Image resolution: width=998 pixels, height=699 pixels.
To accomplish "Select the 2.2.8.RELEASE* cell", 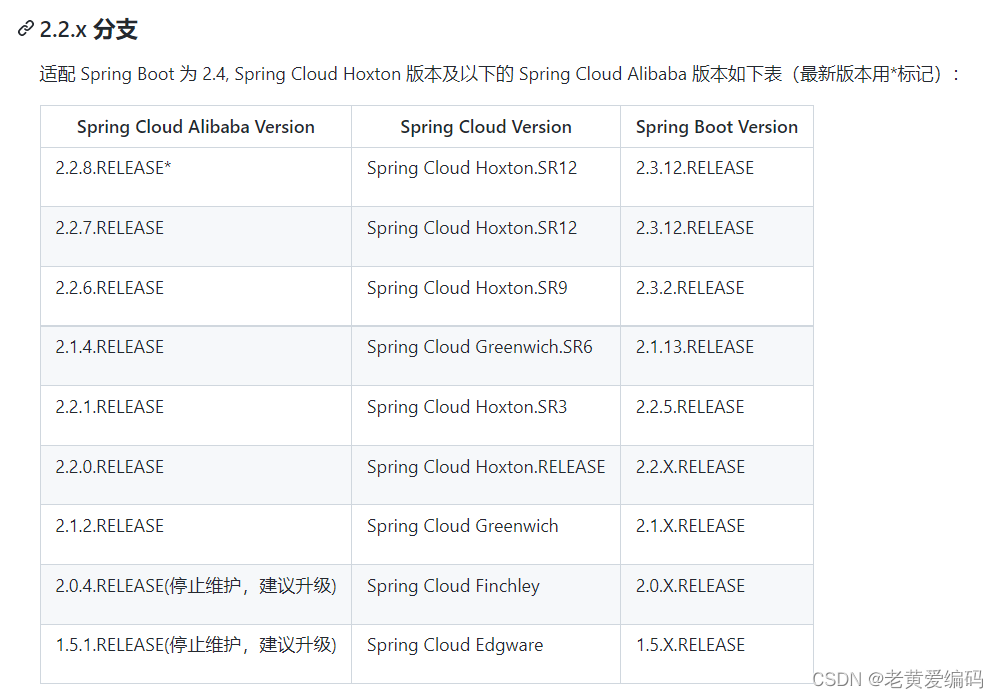I will [195, 177].
